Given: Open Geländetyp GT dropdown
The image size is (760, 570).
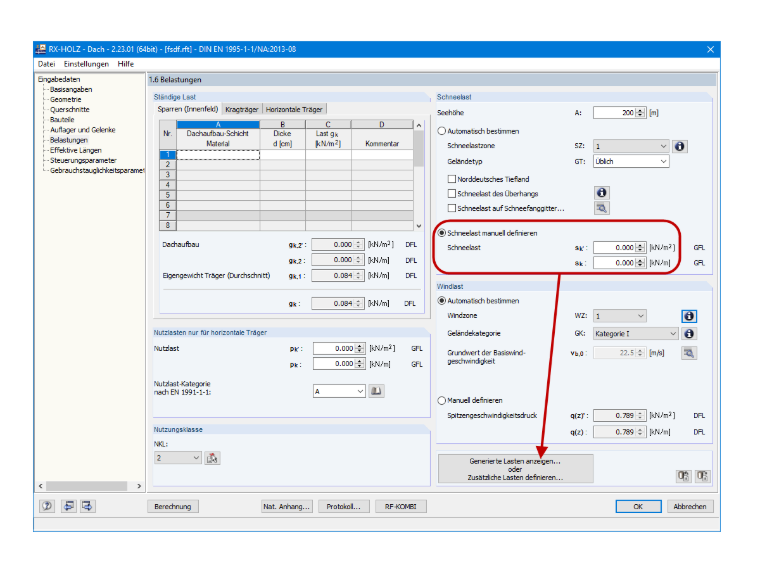Looking at the screenshot, I should [x=631, y=161].
